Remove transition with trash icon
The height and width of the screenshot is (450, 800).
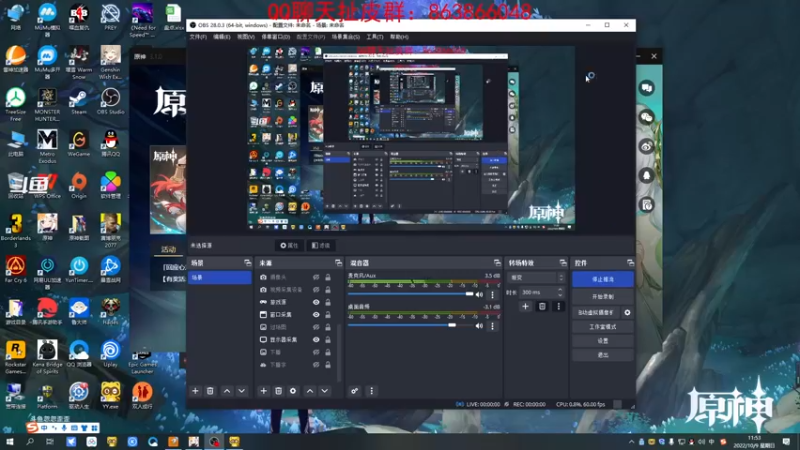(542, 306)
